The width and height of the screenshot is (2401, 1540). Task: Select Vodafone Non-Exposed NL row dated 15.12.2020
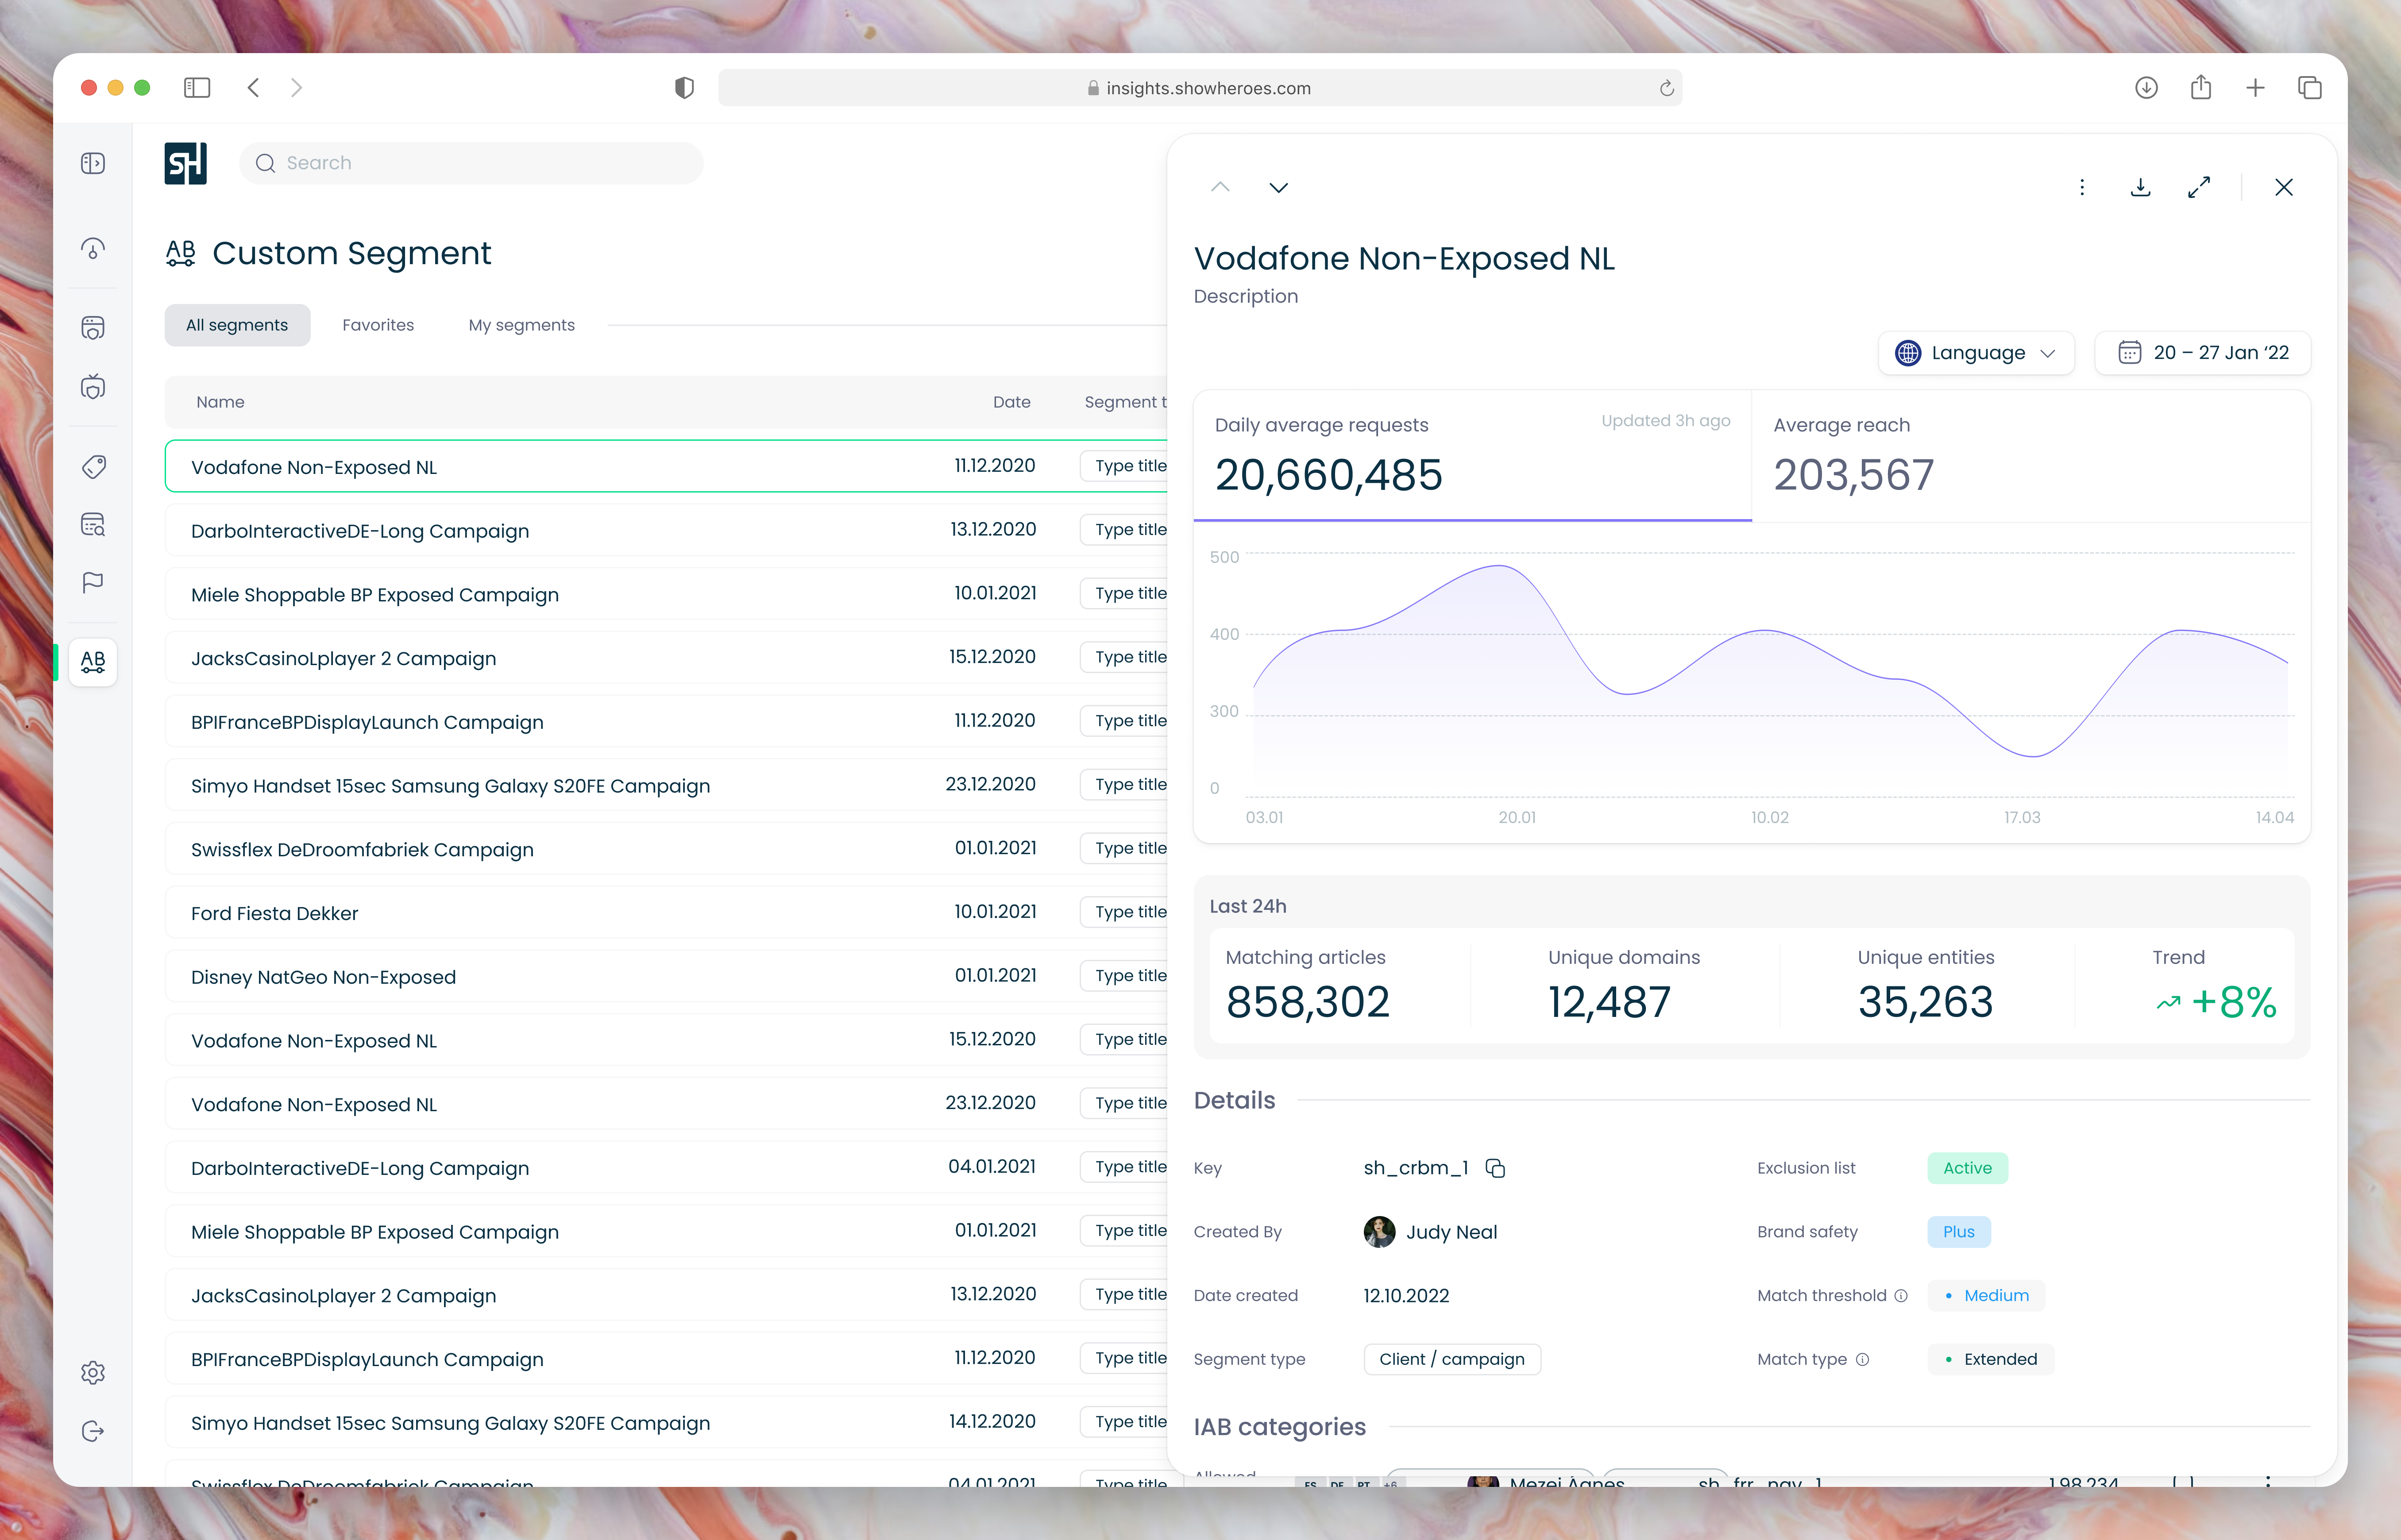coord(666,1041)
